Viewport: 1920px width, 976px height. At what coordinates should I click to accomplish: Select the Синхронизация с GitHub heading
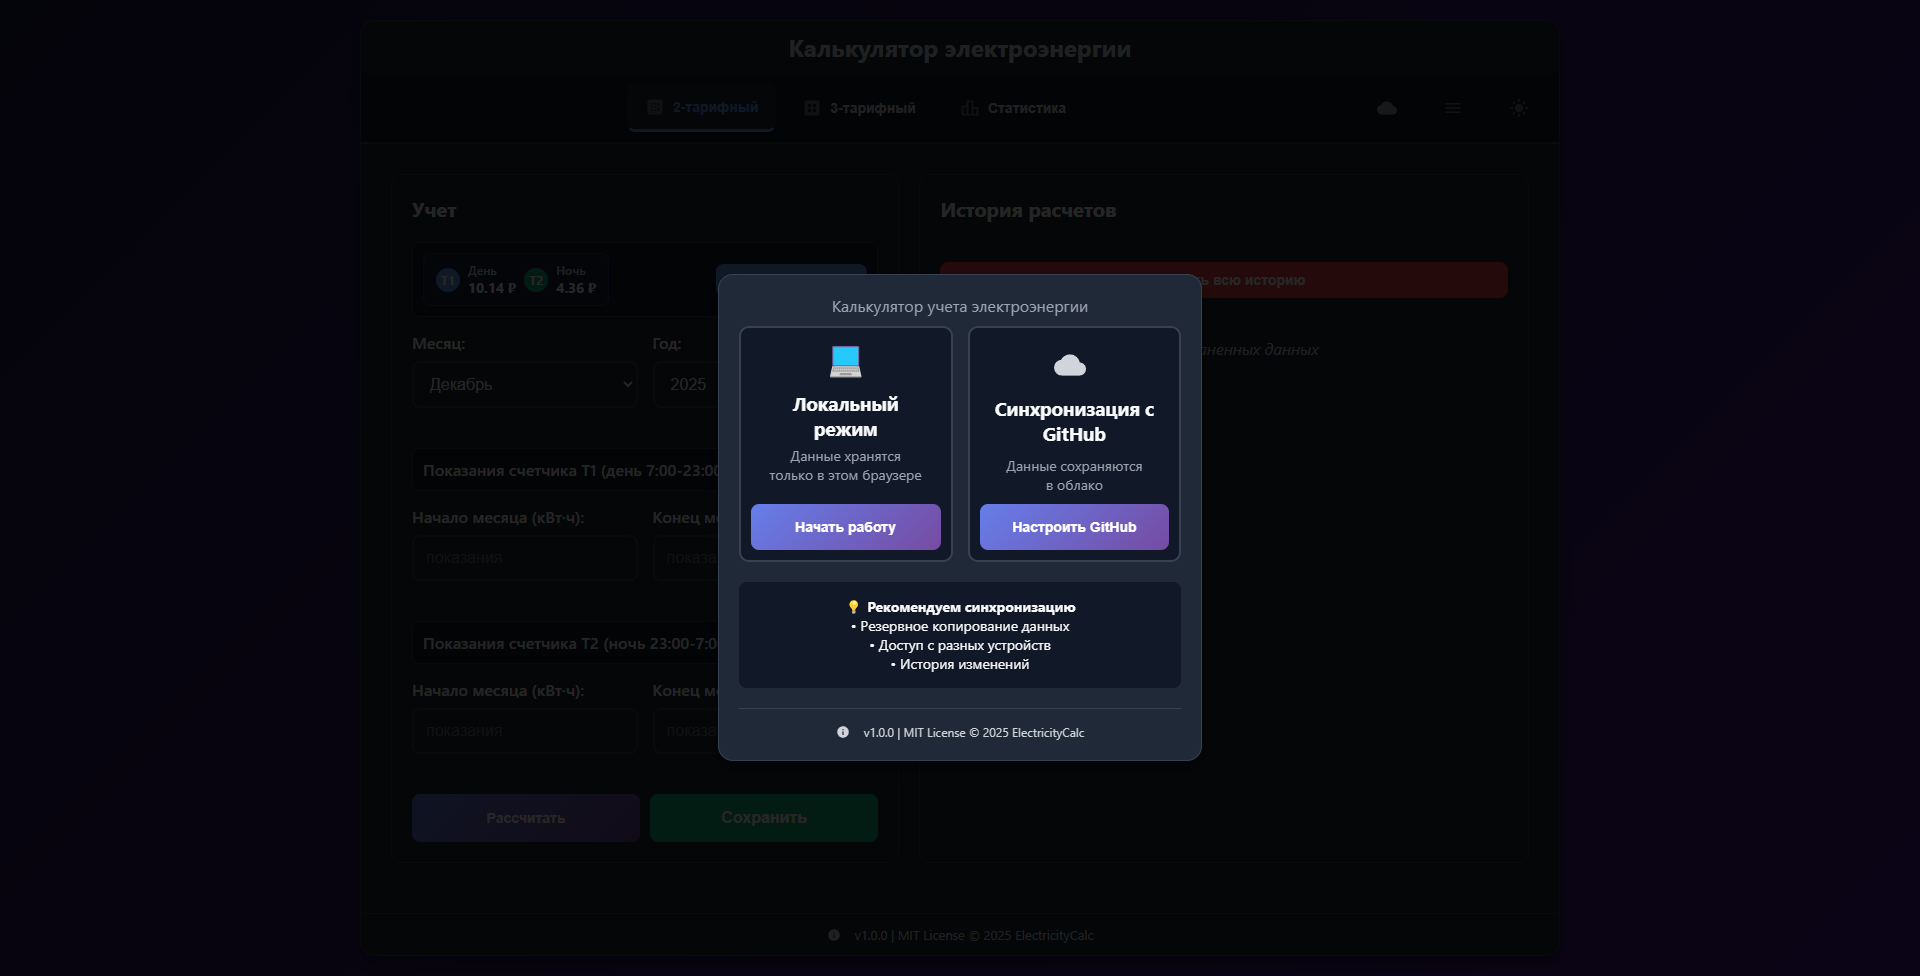1074,422
